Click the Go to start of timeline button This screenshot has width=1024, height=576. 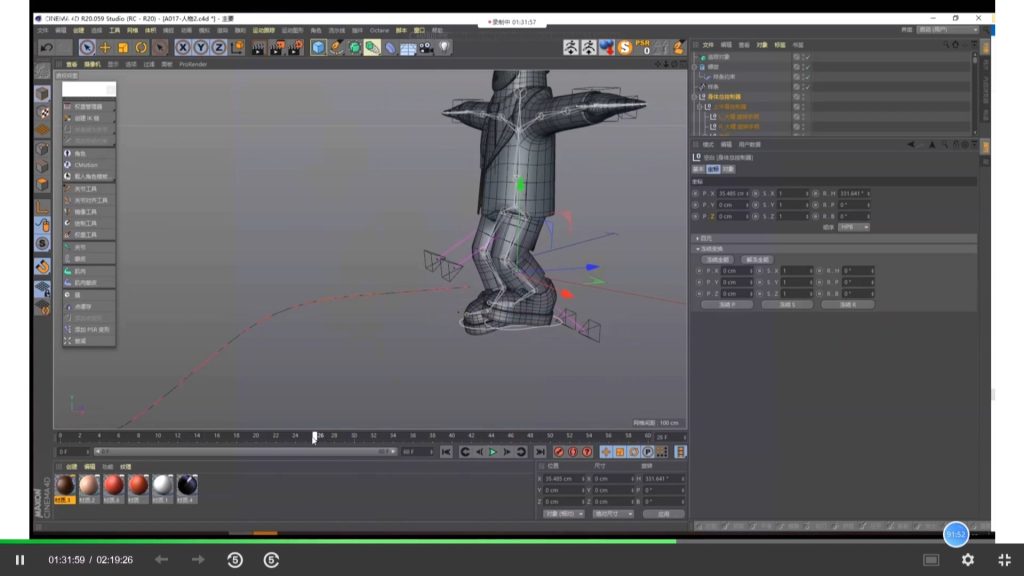tap(446, 452)
